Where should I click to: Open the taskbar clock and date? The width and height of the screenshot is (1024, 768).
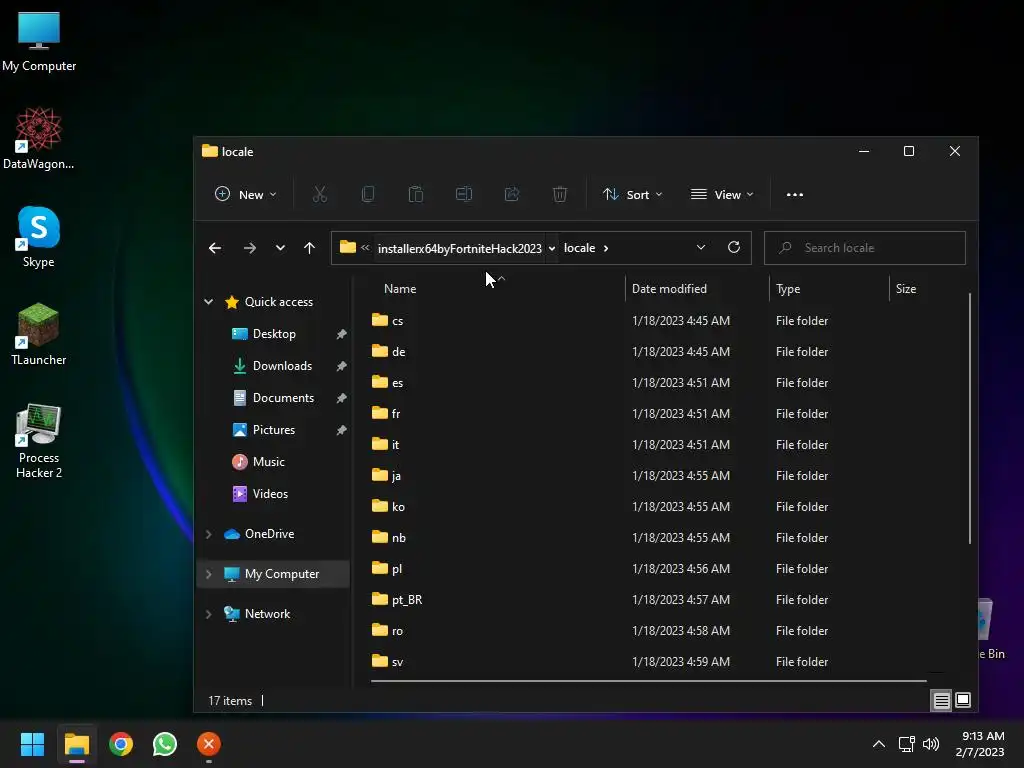coord(982,744)
